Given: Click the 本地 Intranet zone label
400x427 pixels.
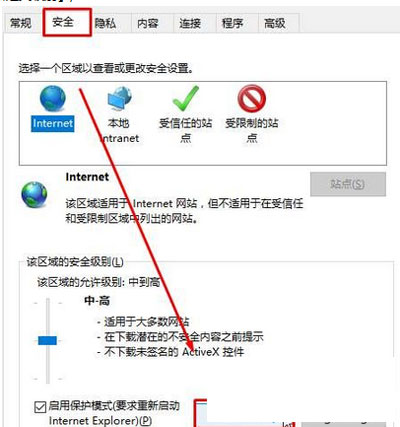Looking at the screenshot, I should point(119,130).
